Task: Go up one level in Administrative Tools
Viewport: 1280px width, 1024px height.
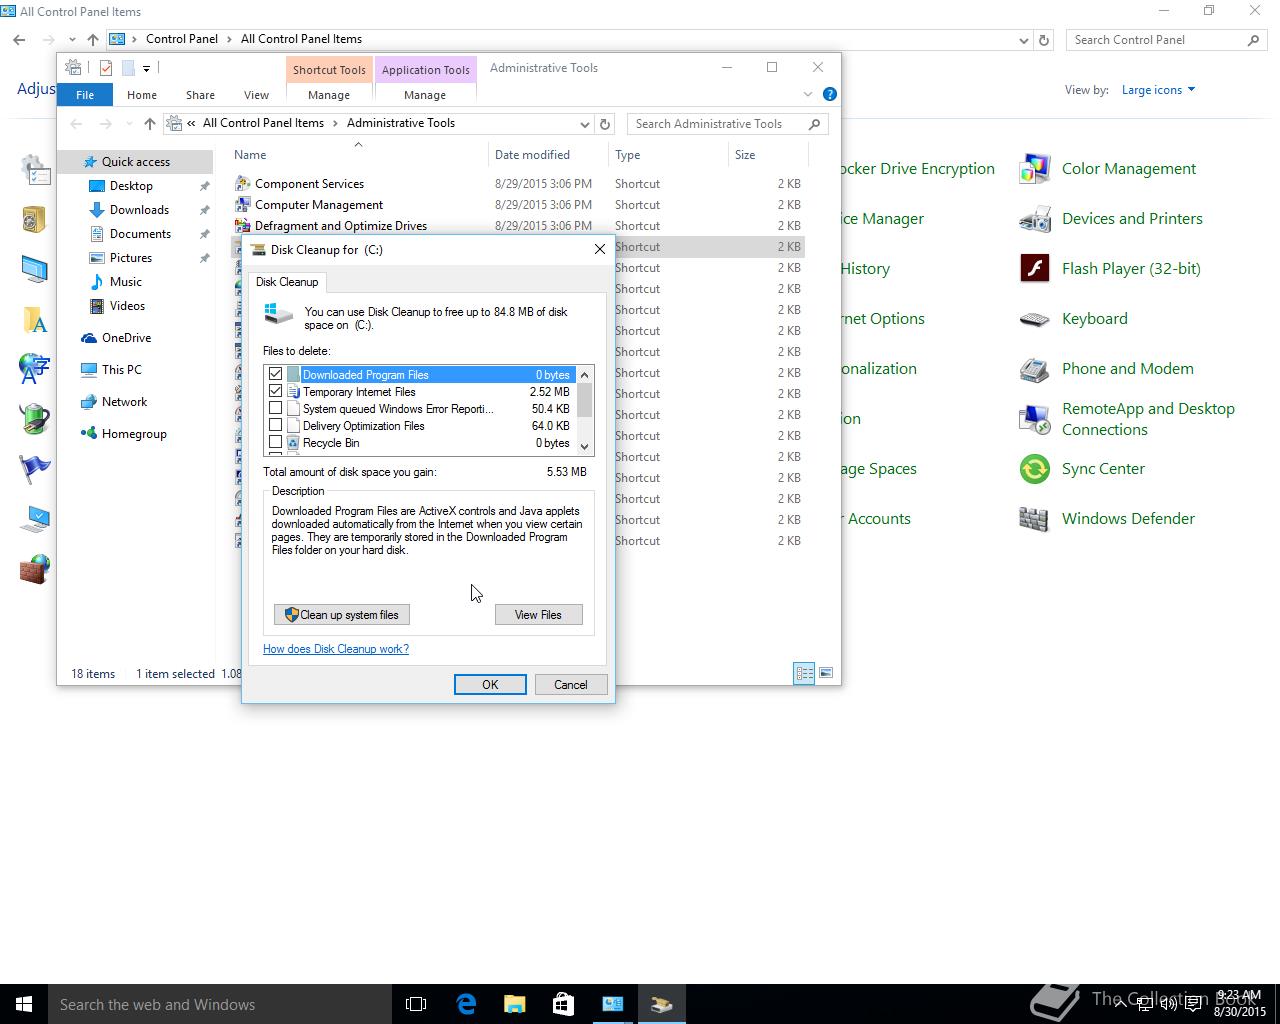Action: click(x=150, y=124)
